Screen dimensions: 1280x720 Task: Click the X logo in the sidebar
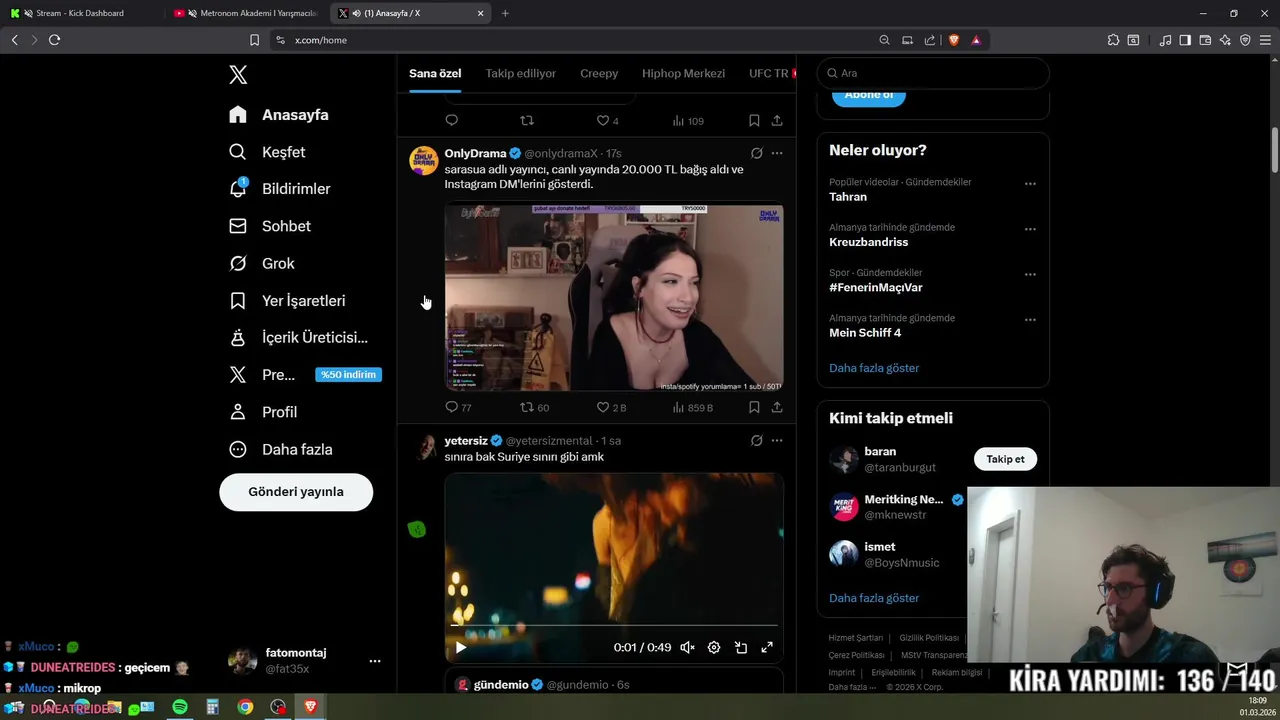pyautogui.click(x=238, y=74)
